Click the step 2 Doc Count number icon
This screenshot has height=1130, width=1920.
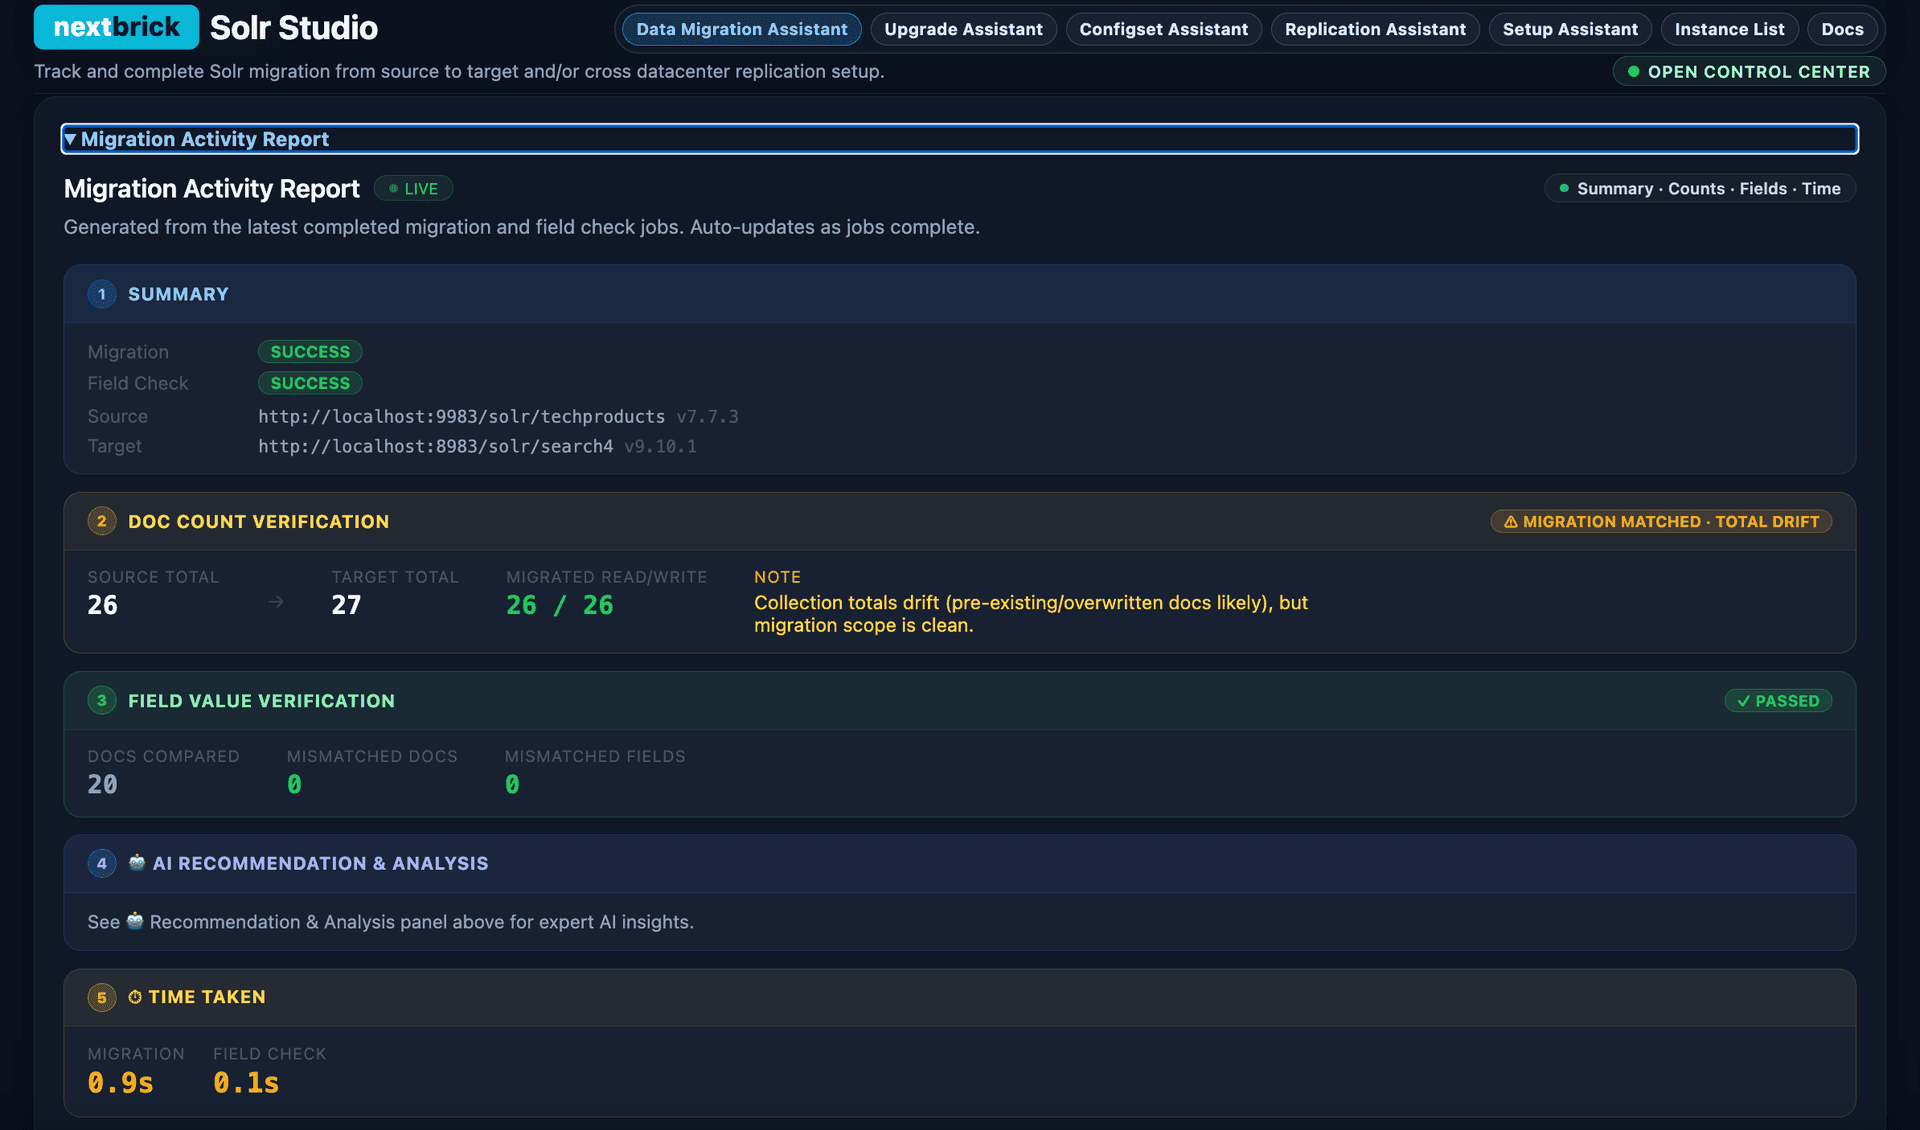click(x=102, y=521)
